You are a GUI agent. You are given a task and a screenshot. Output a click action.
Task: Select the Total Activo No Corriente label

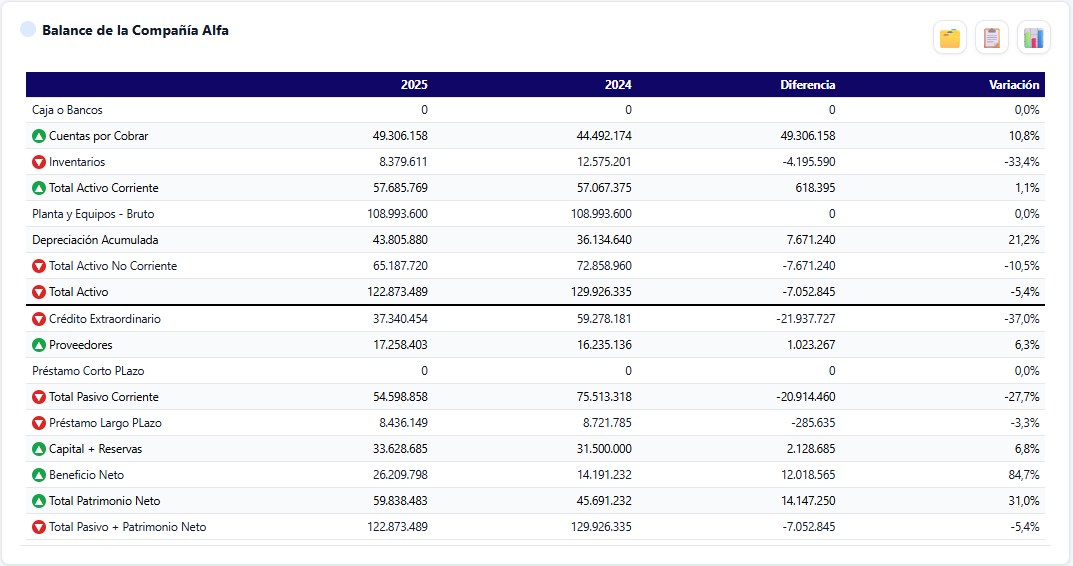click(x=113, y=266)
